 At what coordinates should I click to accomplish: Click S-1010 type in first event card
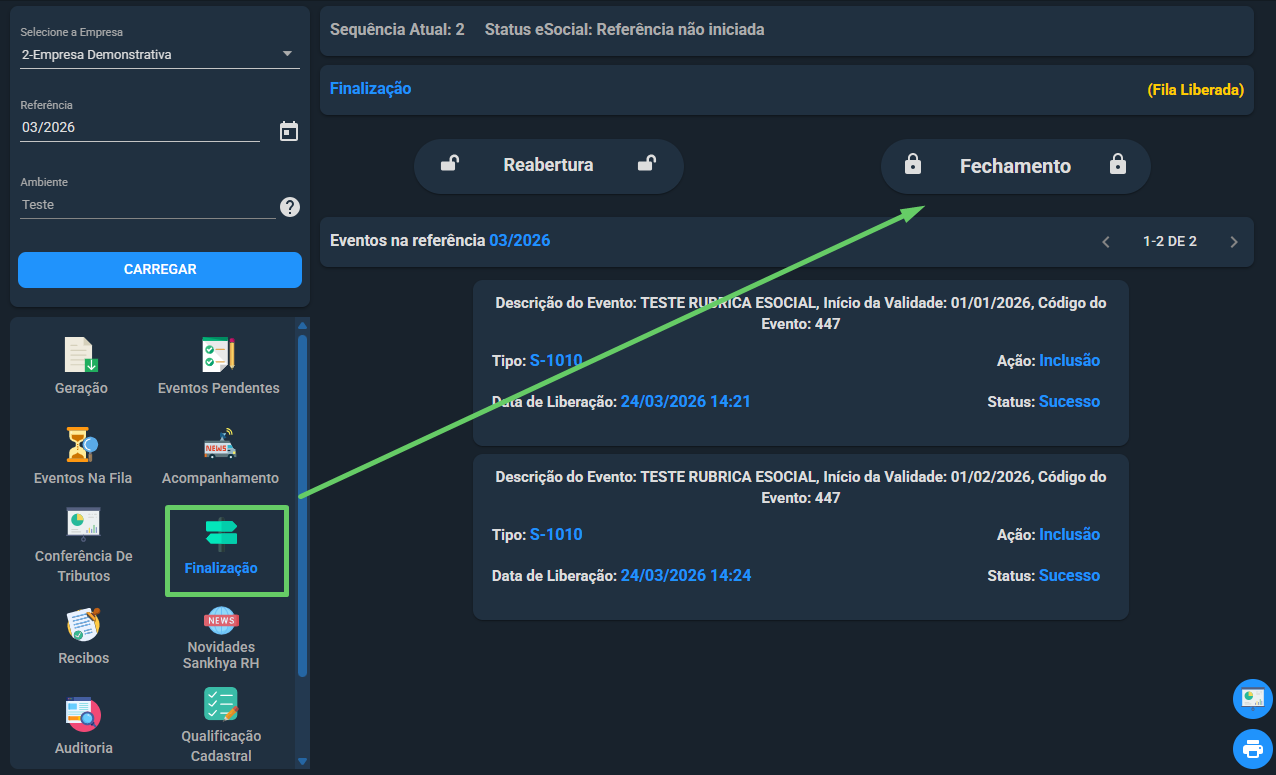point(556,360)
